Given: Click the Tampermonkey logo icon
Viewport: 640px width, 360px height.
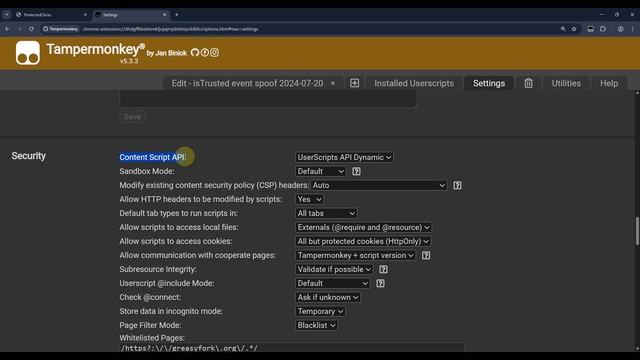Looking at the screenshot, I should tap(28, 53).
